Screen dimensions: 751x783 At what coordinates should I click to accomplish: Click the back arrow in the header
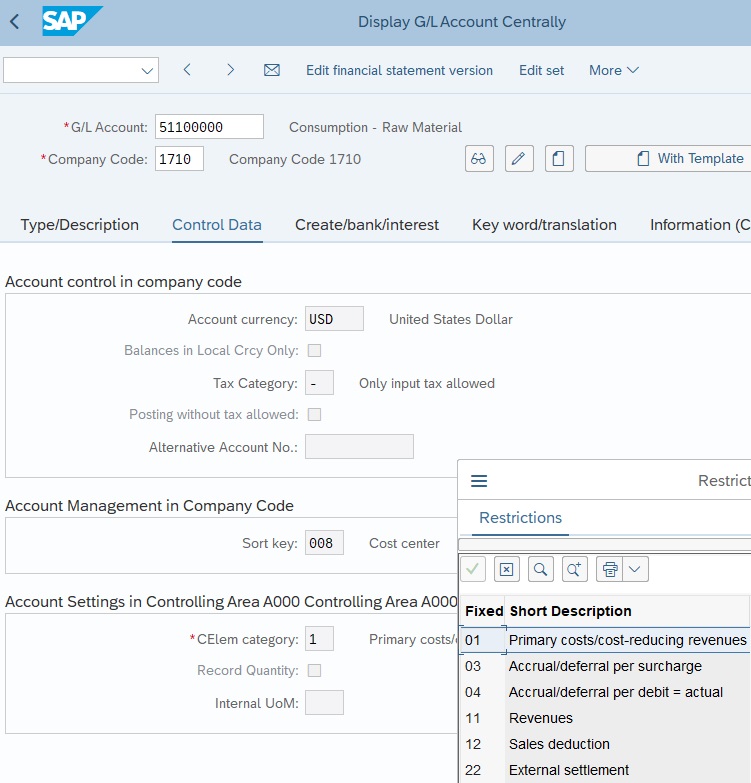[x=14, y=21]
